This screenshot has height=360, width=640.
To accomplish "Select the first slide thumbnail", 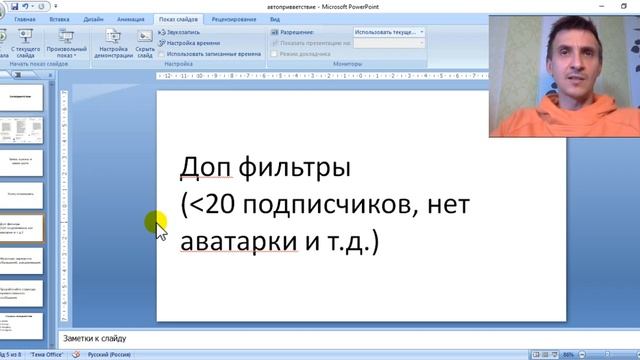I will [21, 98].
